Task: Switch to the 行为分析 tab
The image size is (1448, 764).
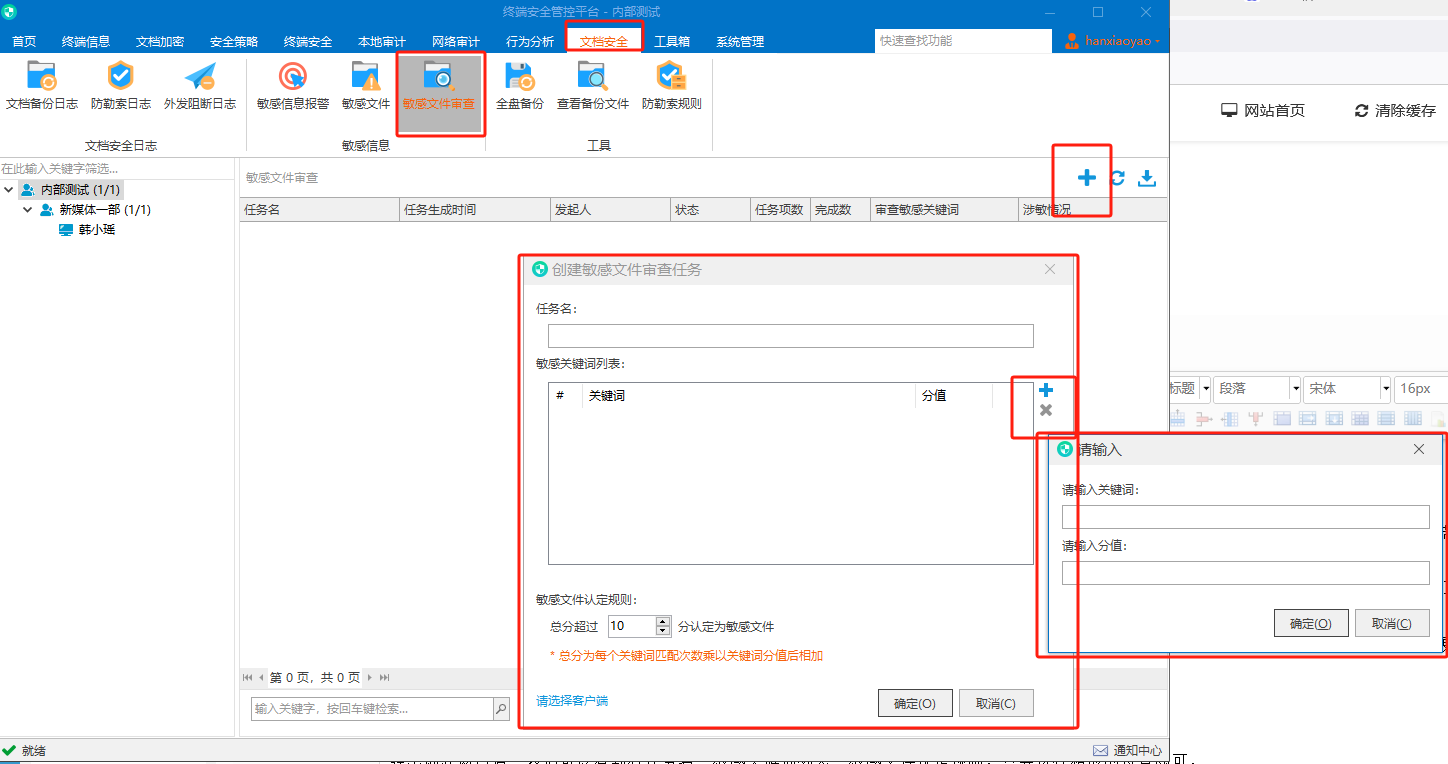Action: coord(530,41)
